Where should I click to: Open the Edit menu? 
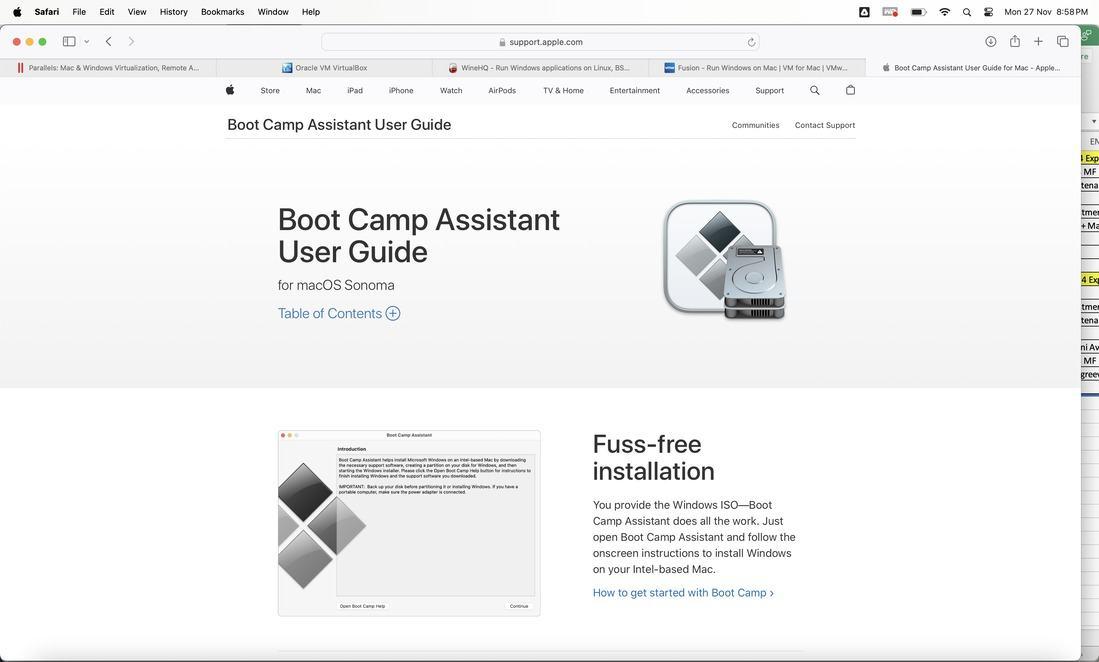[x=107, y=12]
